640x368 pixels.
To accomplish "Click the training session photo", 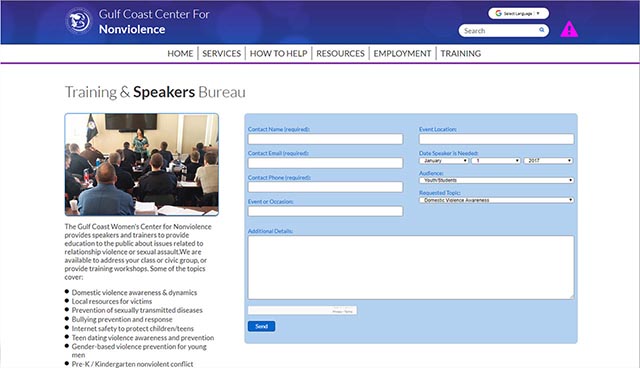I will (142, 164).
